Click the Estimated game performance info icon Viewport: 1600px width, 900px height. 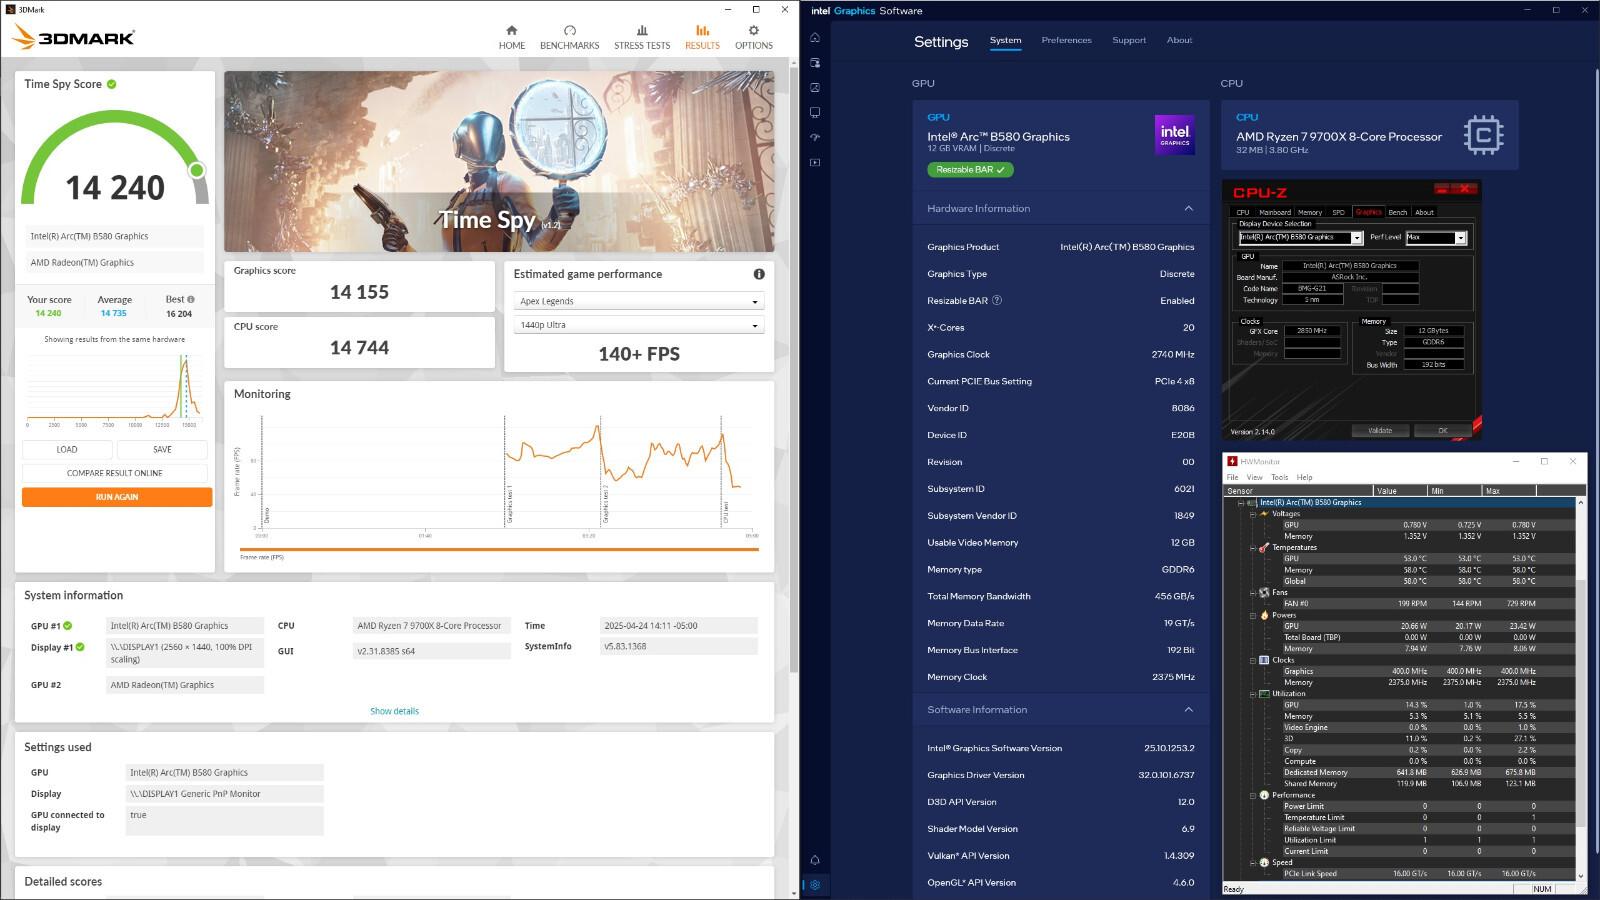coord(759,274)
